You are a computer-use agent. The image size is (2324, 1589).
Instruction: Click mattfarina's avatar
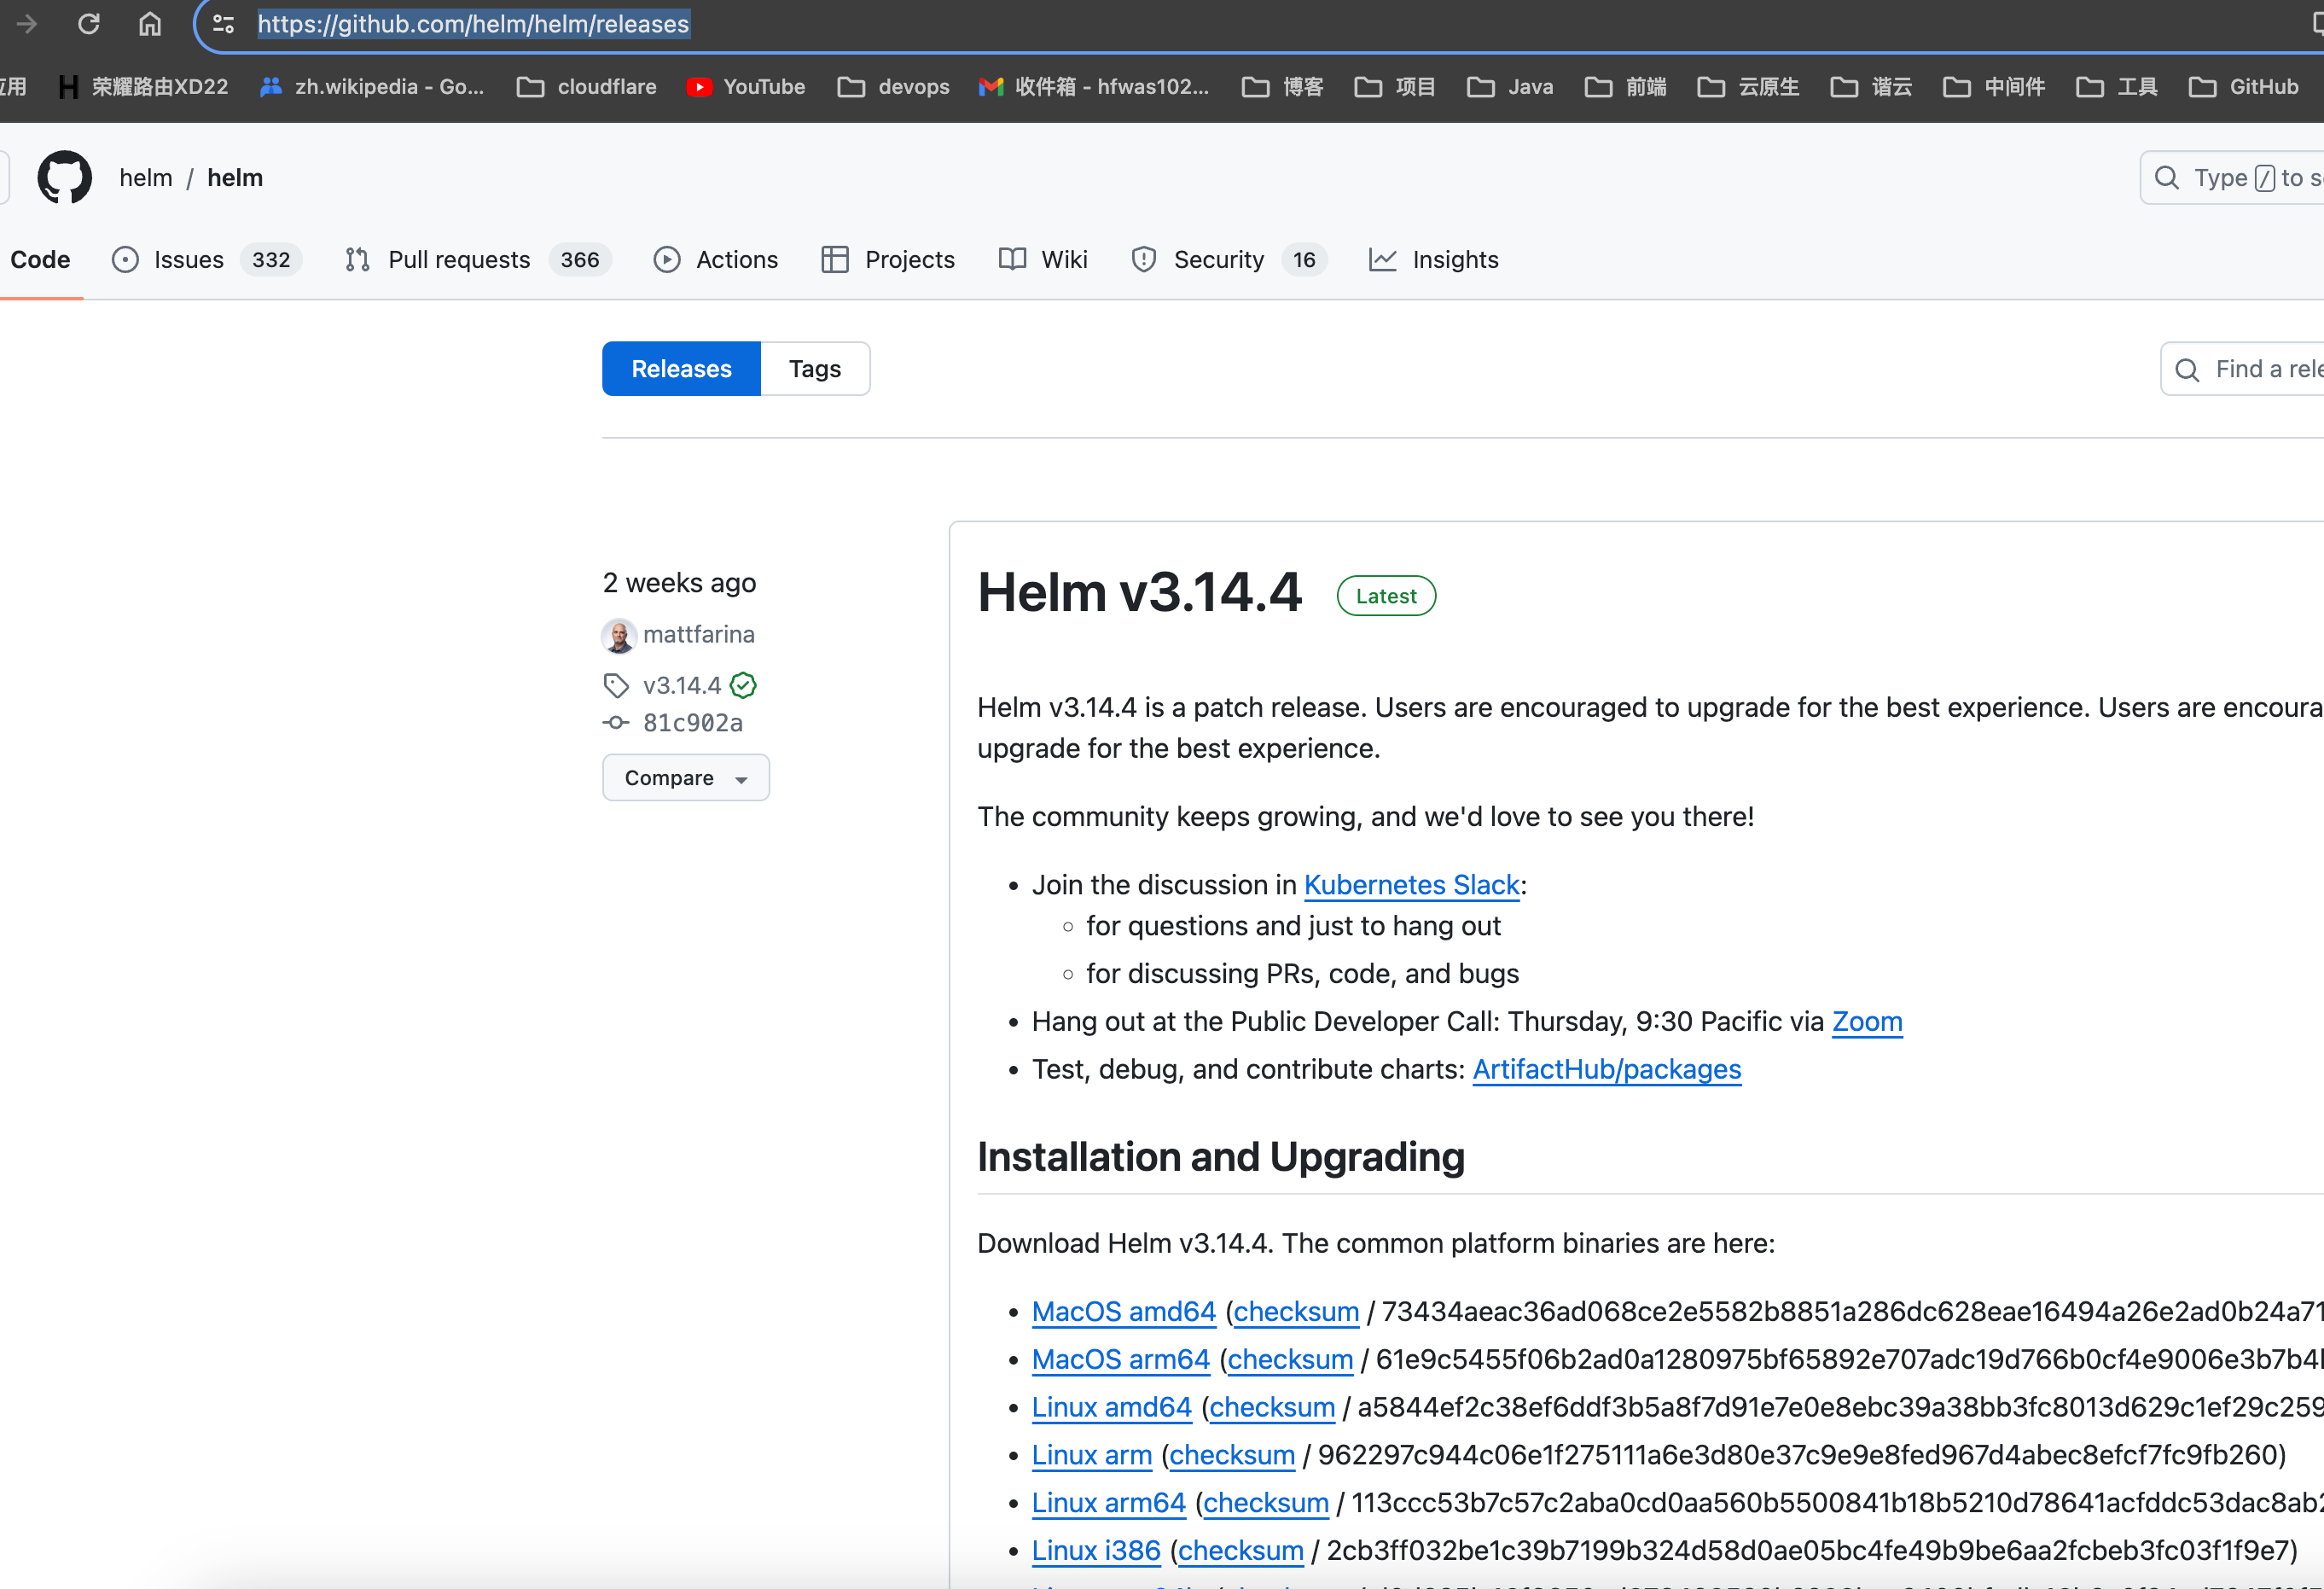619,635
